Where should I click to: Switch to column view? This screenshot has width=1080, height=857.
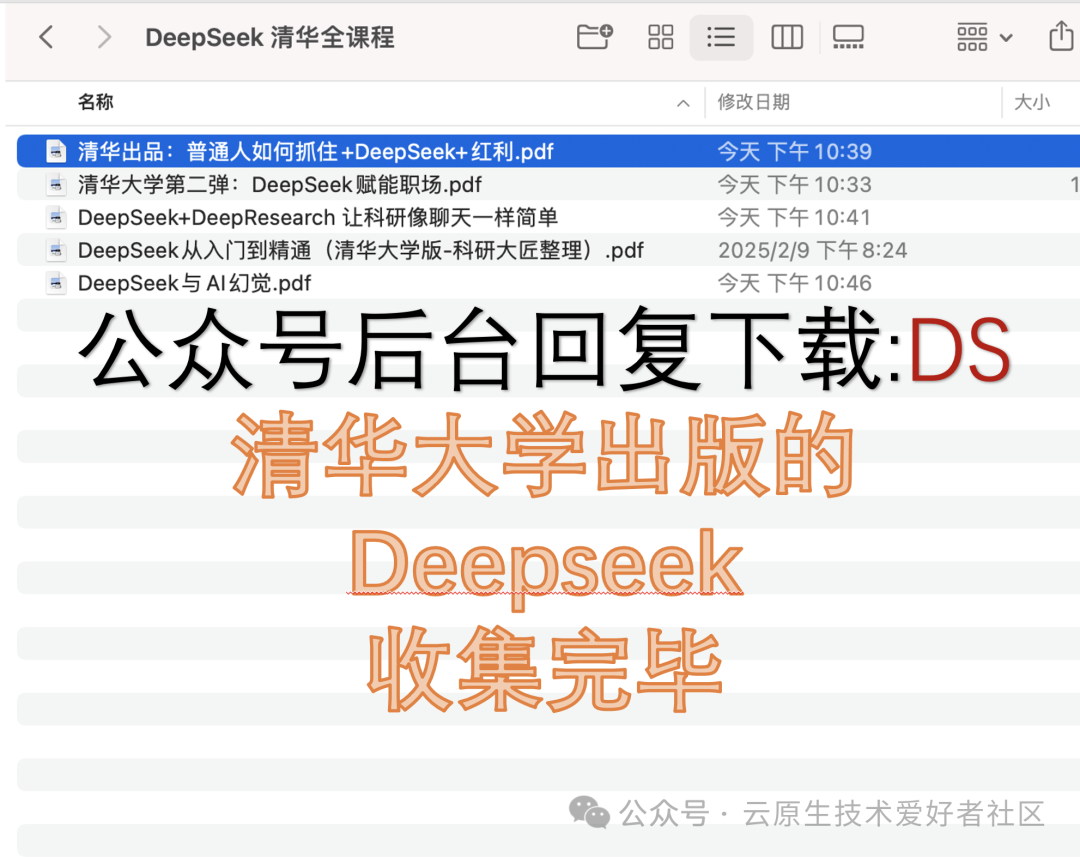point(787,37)
